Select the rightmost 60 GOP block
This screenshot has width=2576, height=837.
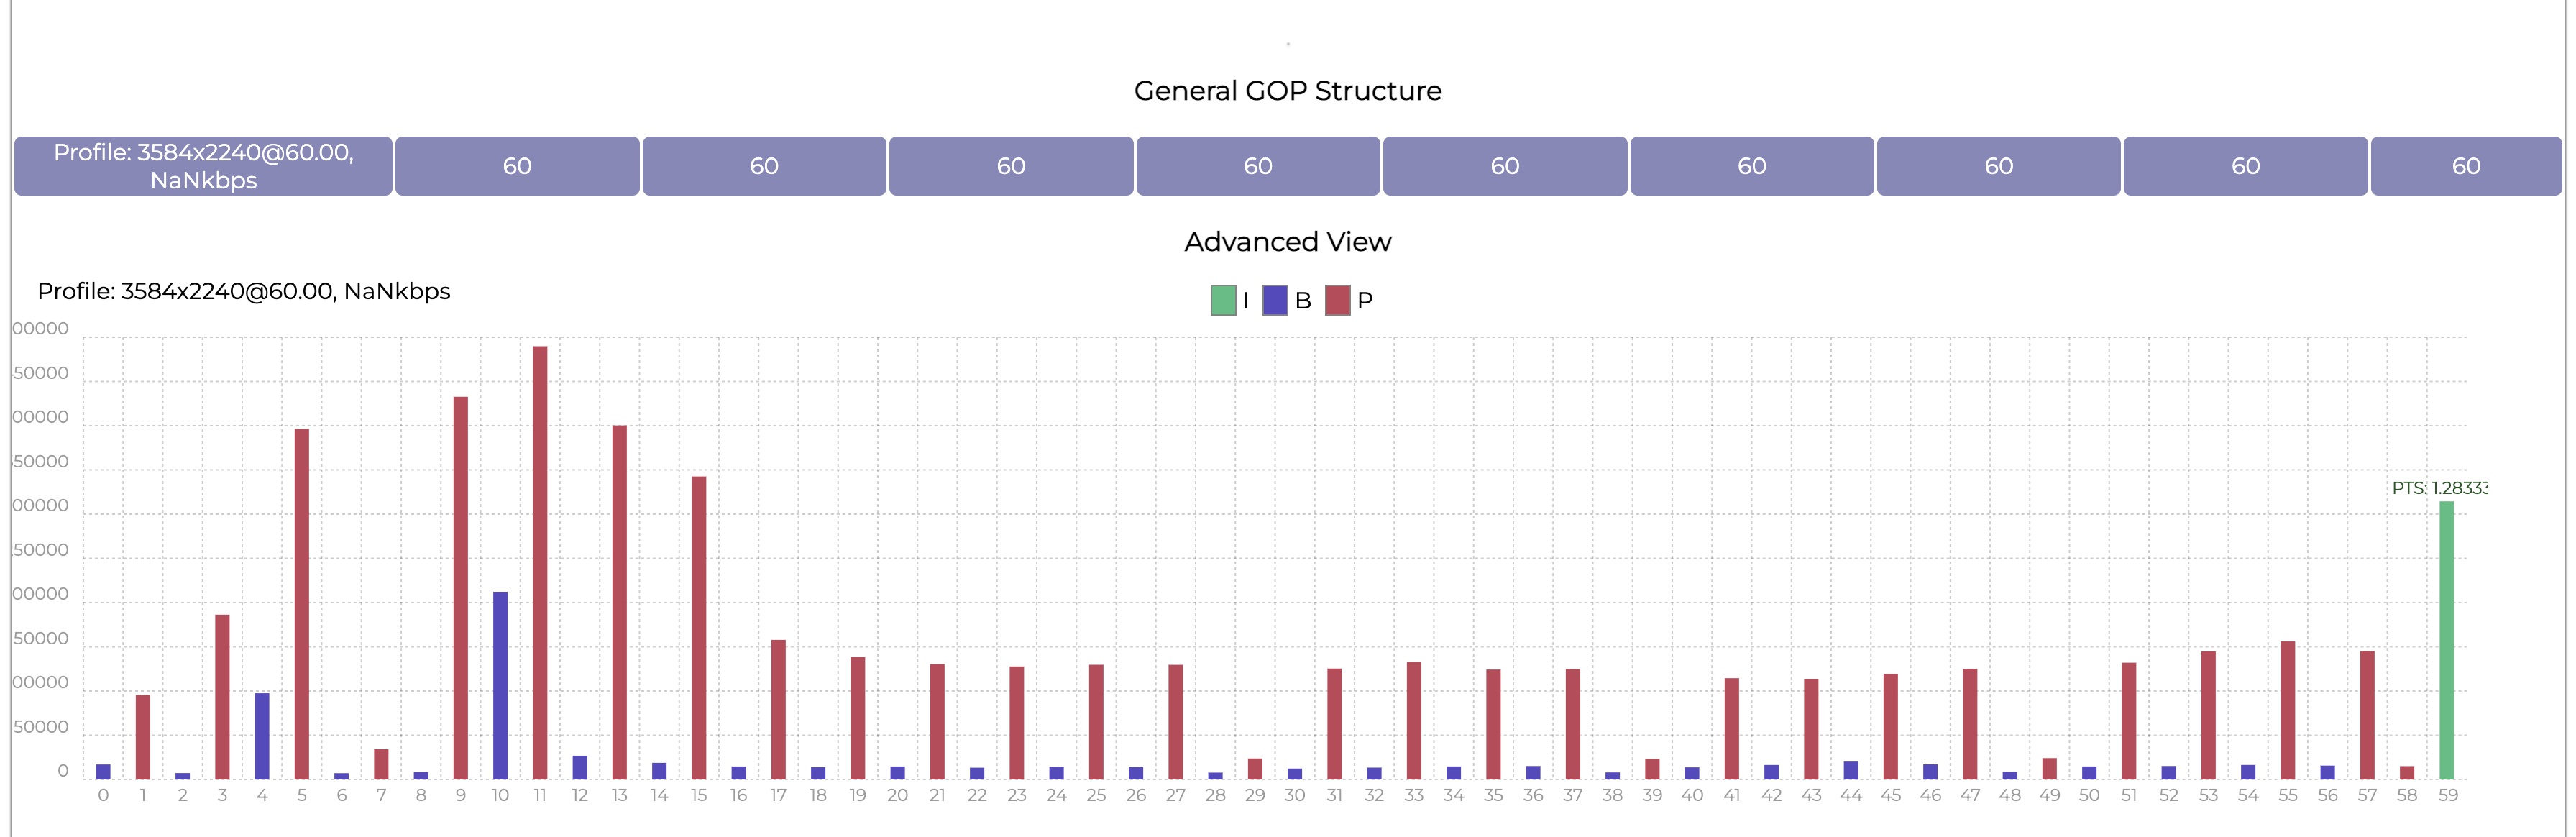[x=2465, y=166]
